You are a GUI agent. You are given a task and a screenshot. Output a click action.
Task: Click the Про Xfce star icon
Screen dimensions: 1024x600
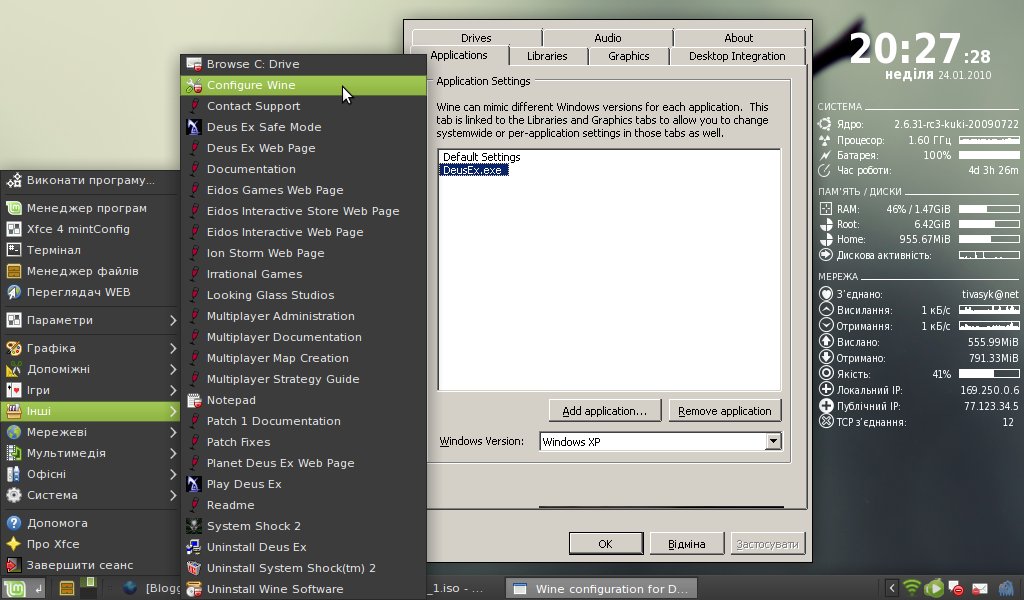point(14,544)
